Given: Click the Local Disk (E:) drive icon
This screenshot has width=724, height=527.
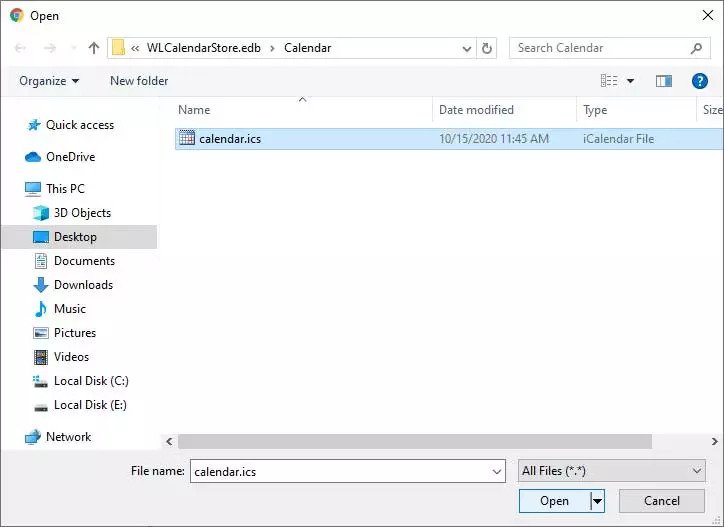Looking at the screenshot, I should (x=41, y=407).
